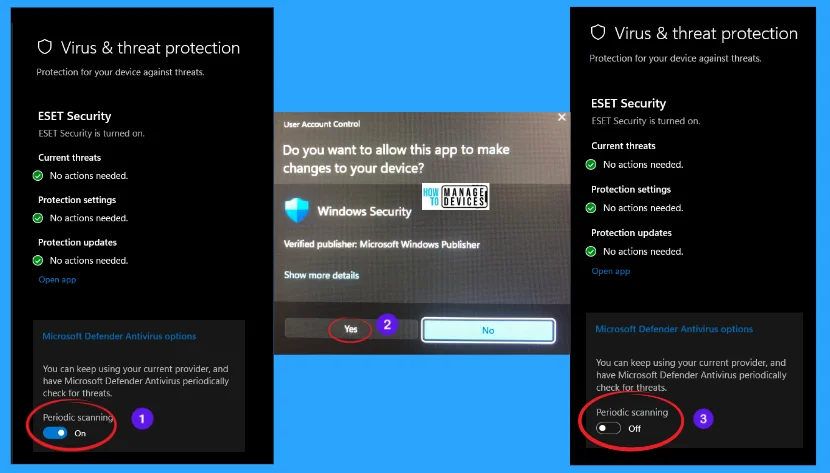Click 'ESET Security is turned on.' in right panel

pos(646,121)
